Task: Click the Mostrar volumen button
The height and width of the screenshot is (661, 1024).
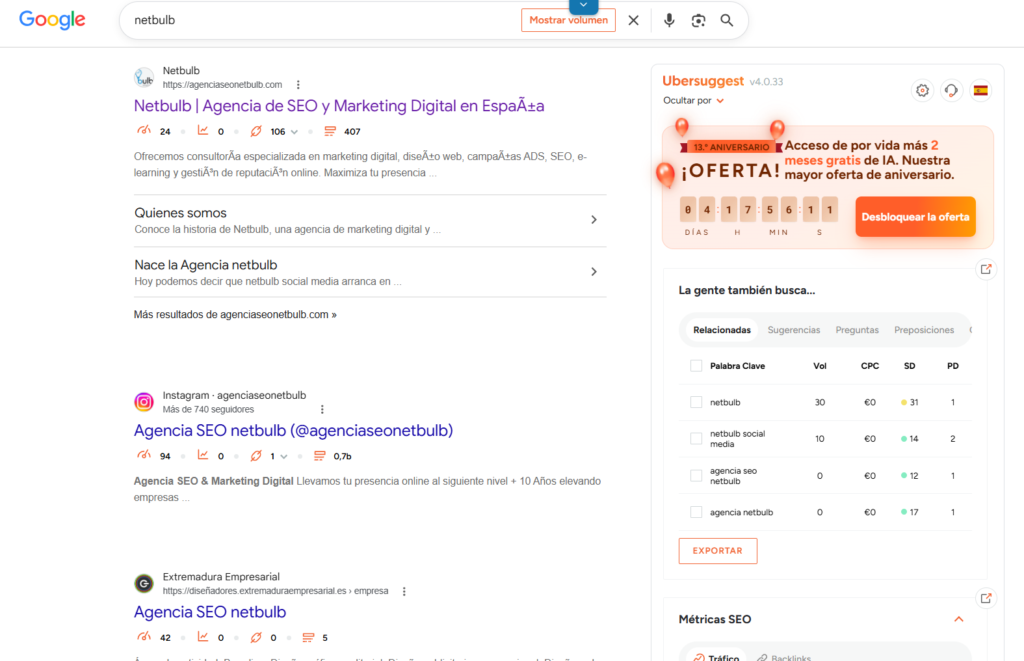Action: pos(568,20)
